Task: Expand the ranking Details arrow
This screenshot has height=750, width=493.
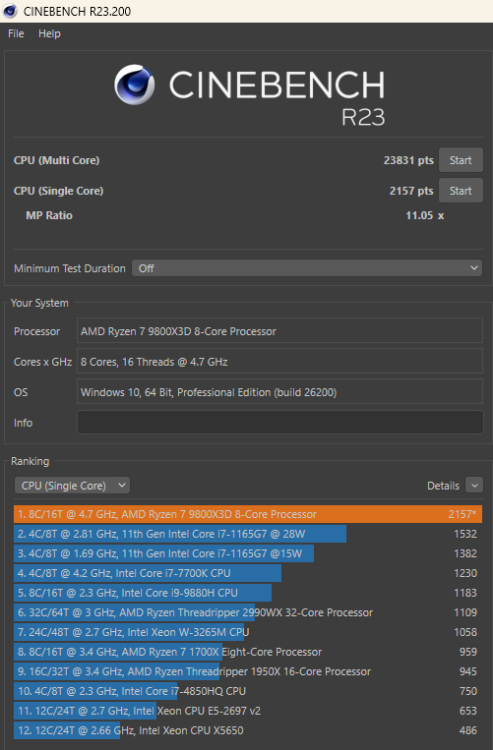Action: pyautogui.click(x=474, y=485)
